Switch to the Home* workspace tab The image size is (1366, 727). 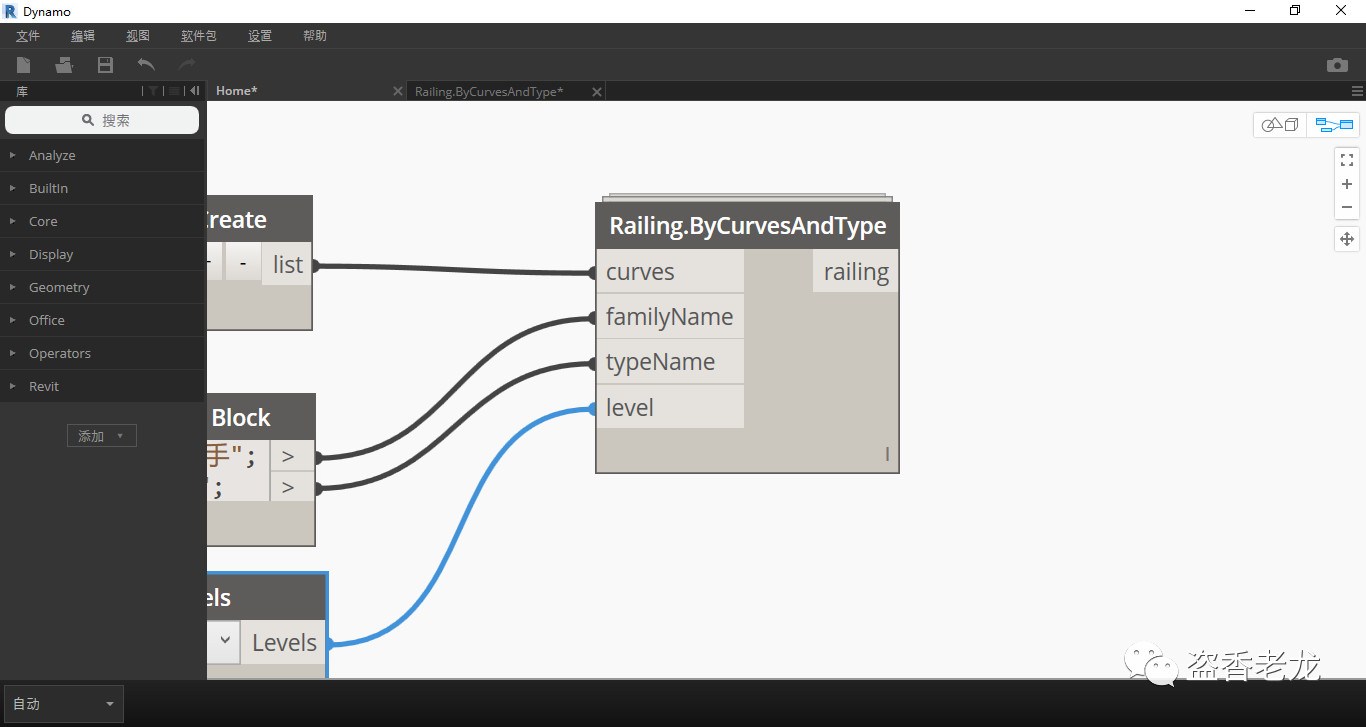coord(307,91)
